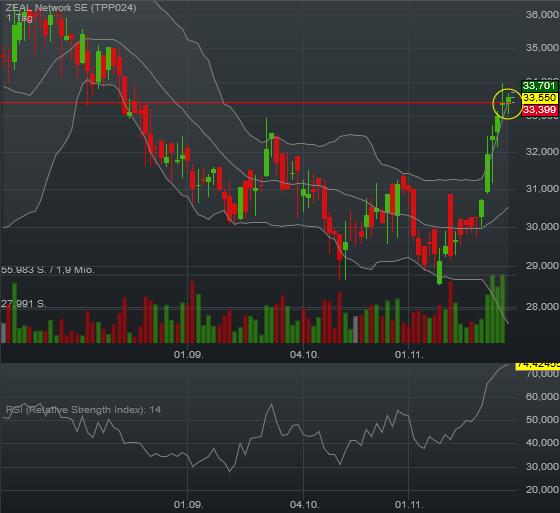Click the 04.10. date on the RSI axis
Viewport: 560px width, 513px height.
[x=305, y=505]
